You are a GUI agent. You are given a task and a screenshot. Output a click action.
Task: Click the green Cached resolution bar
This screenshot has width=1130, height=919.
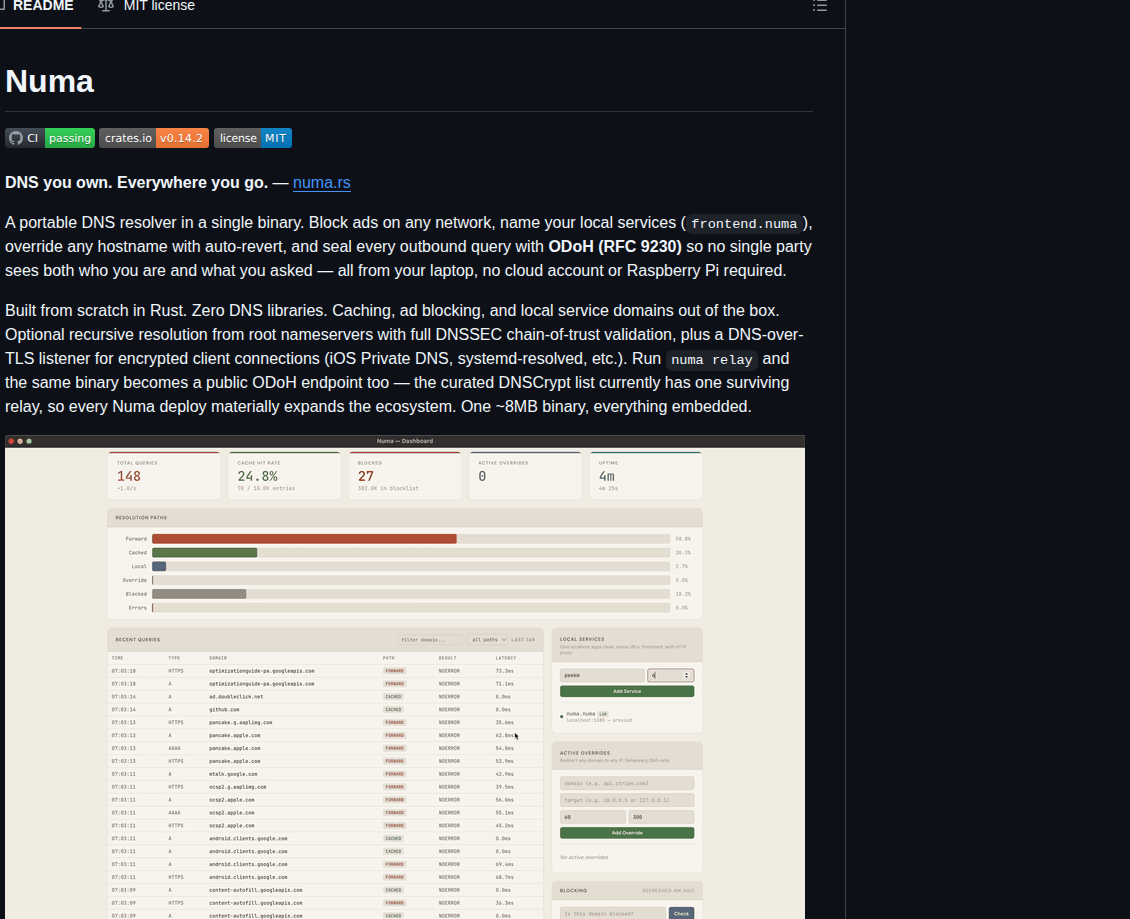(205, 553)
